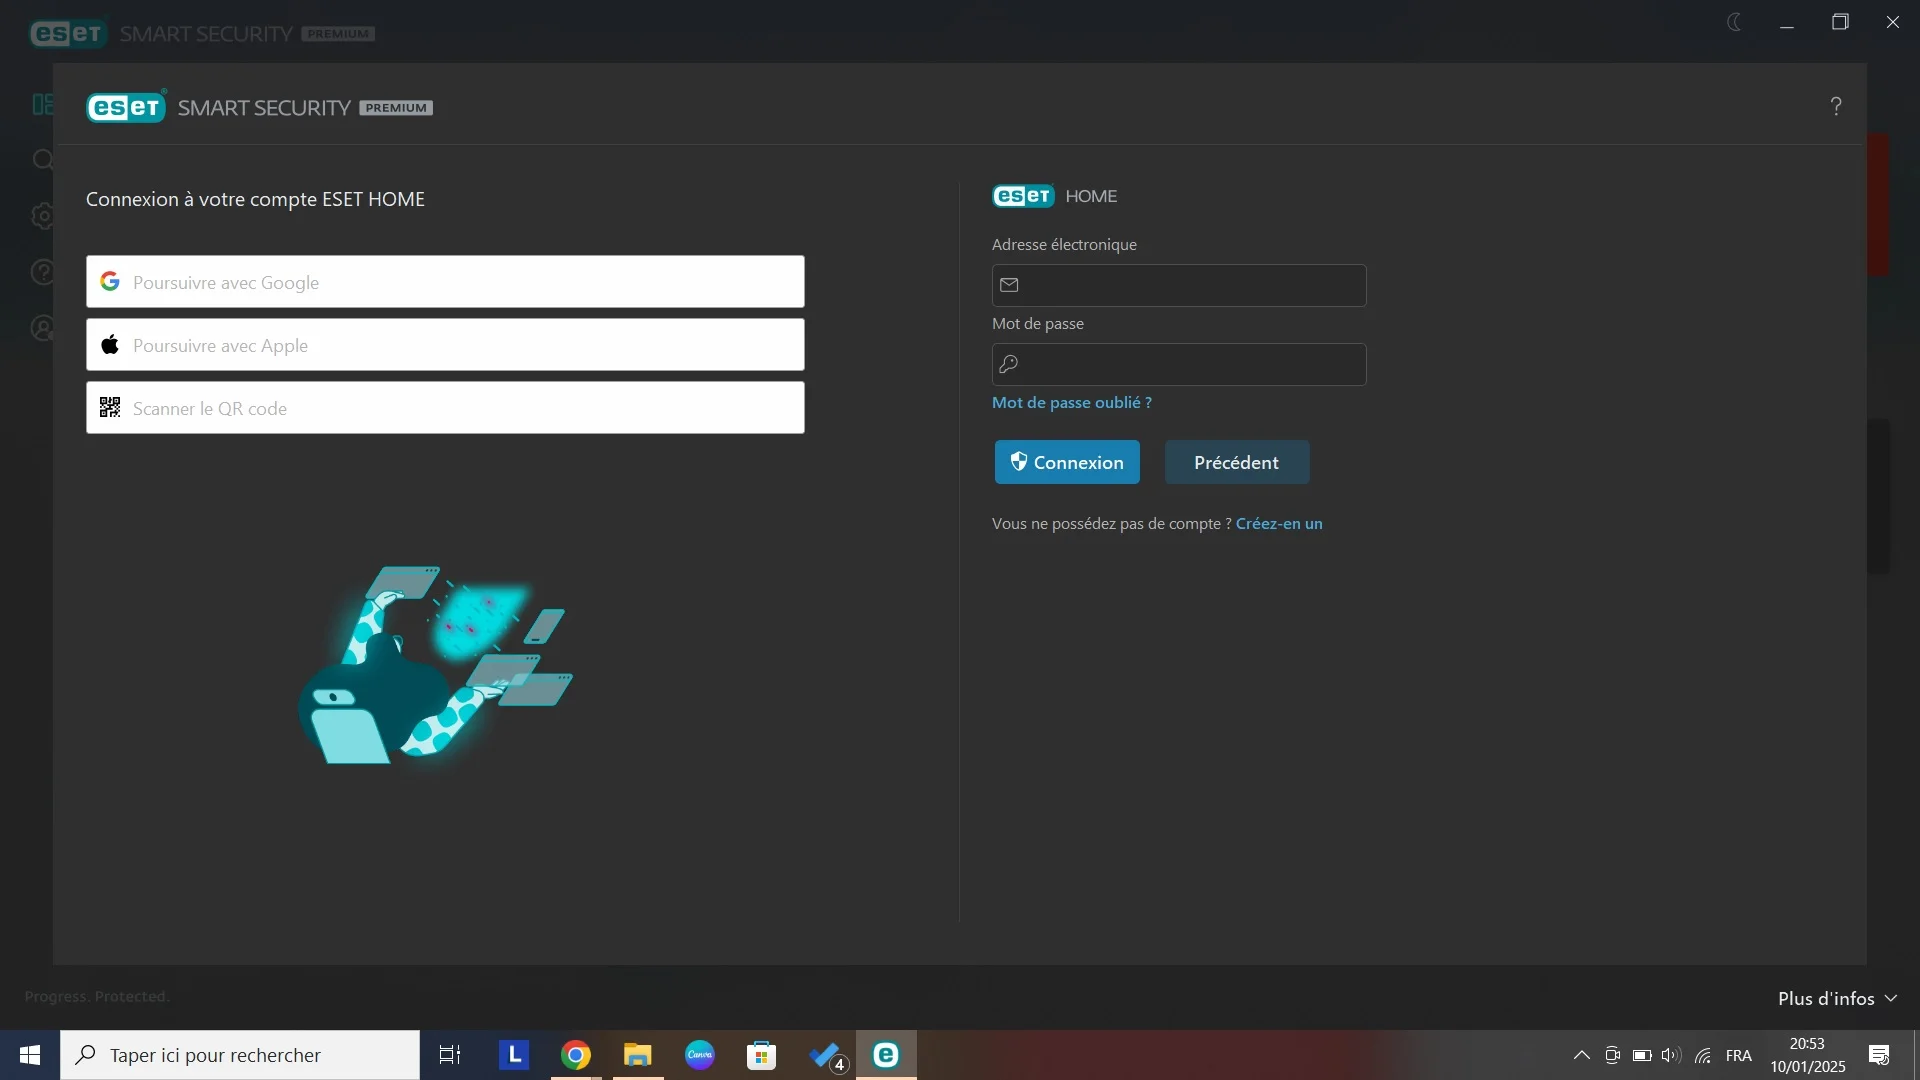Click the envelope icon in email field
The height and width of the screenshot is (1080, 1920).
1010,286
